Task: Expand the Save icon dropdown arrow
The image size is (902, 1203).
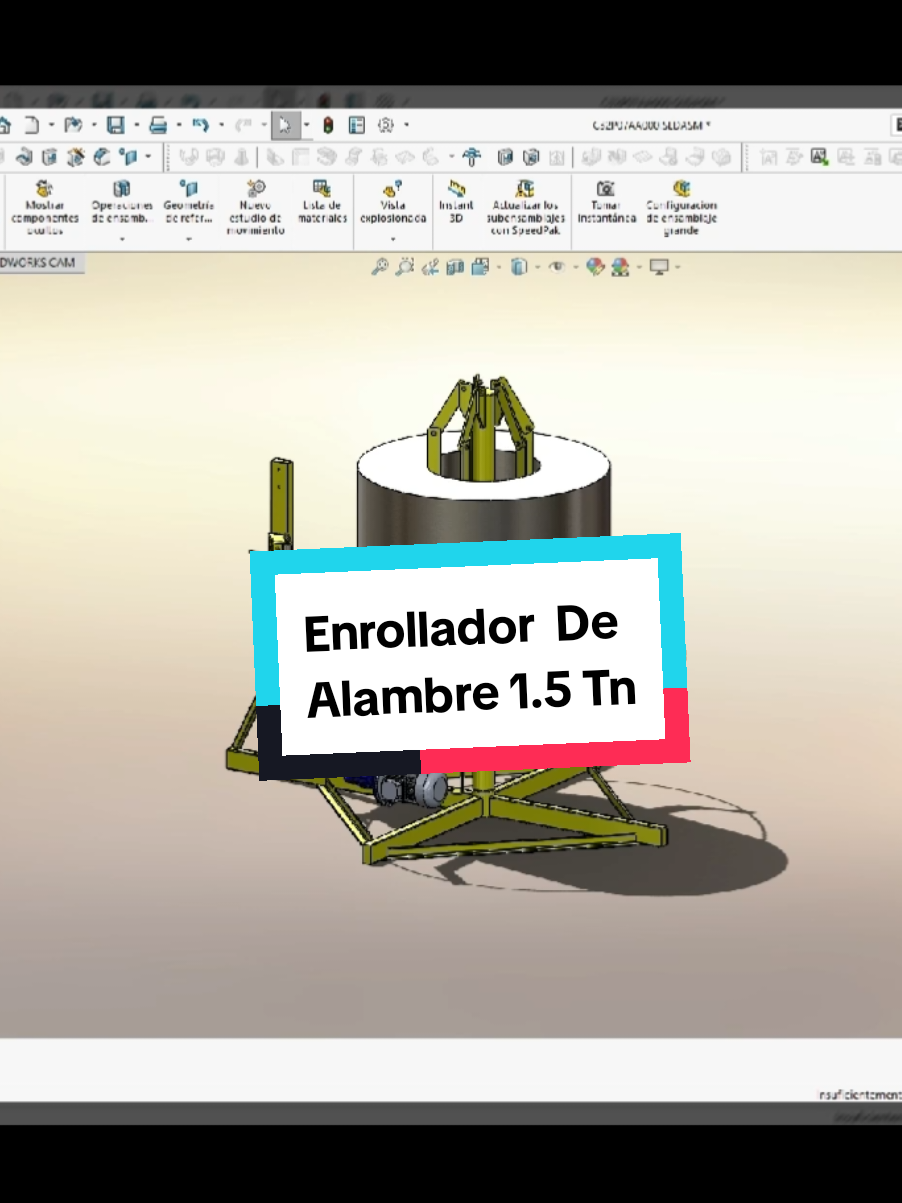Action: (x=136, y=126)
